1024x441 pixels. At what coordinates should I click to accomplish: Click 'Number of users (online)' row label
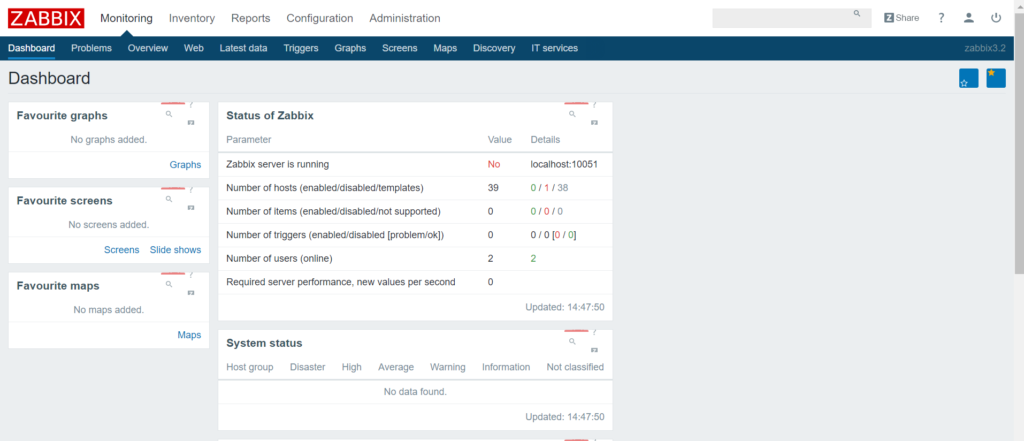280,259
